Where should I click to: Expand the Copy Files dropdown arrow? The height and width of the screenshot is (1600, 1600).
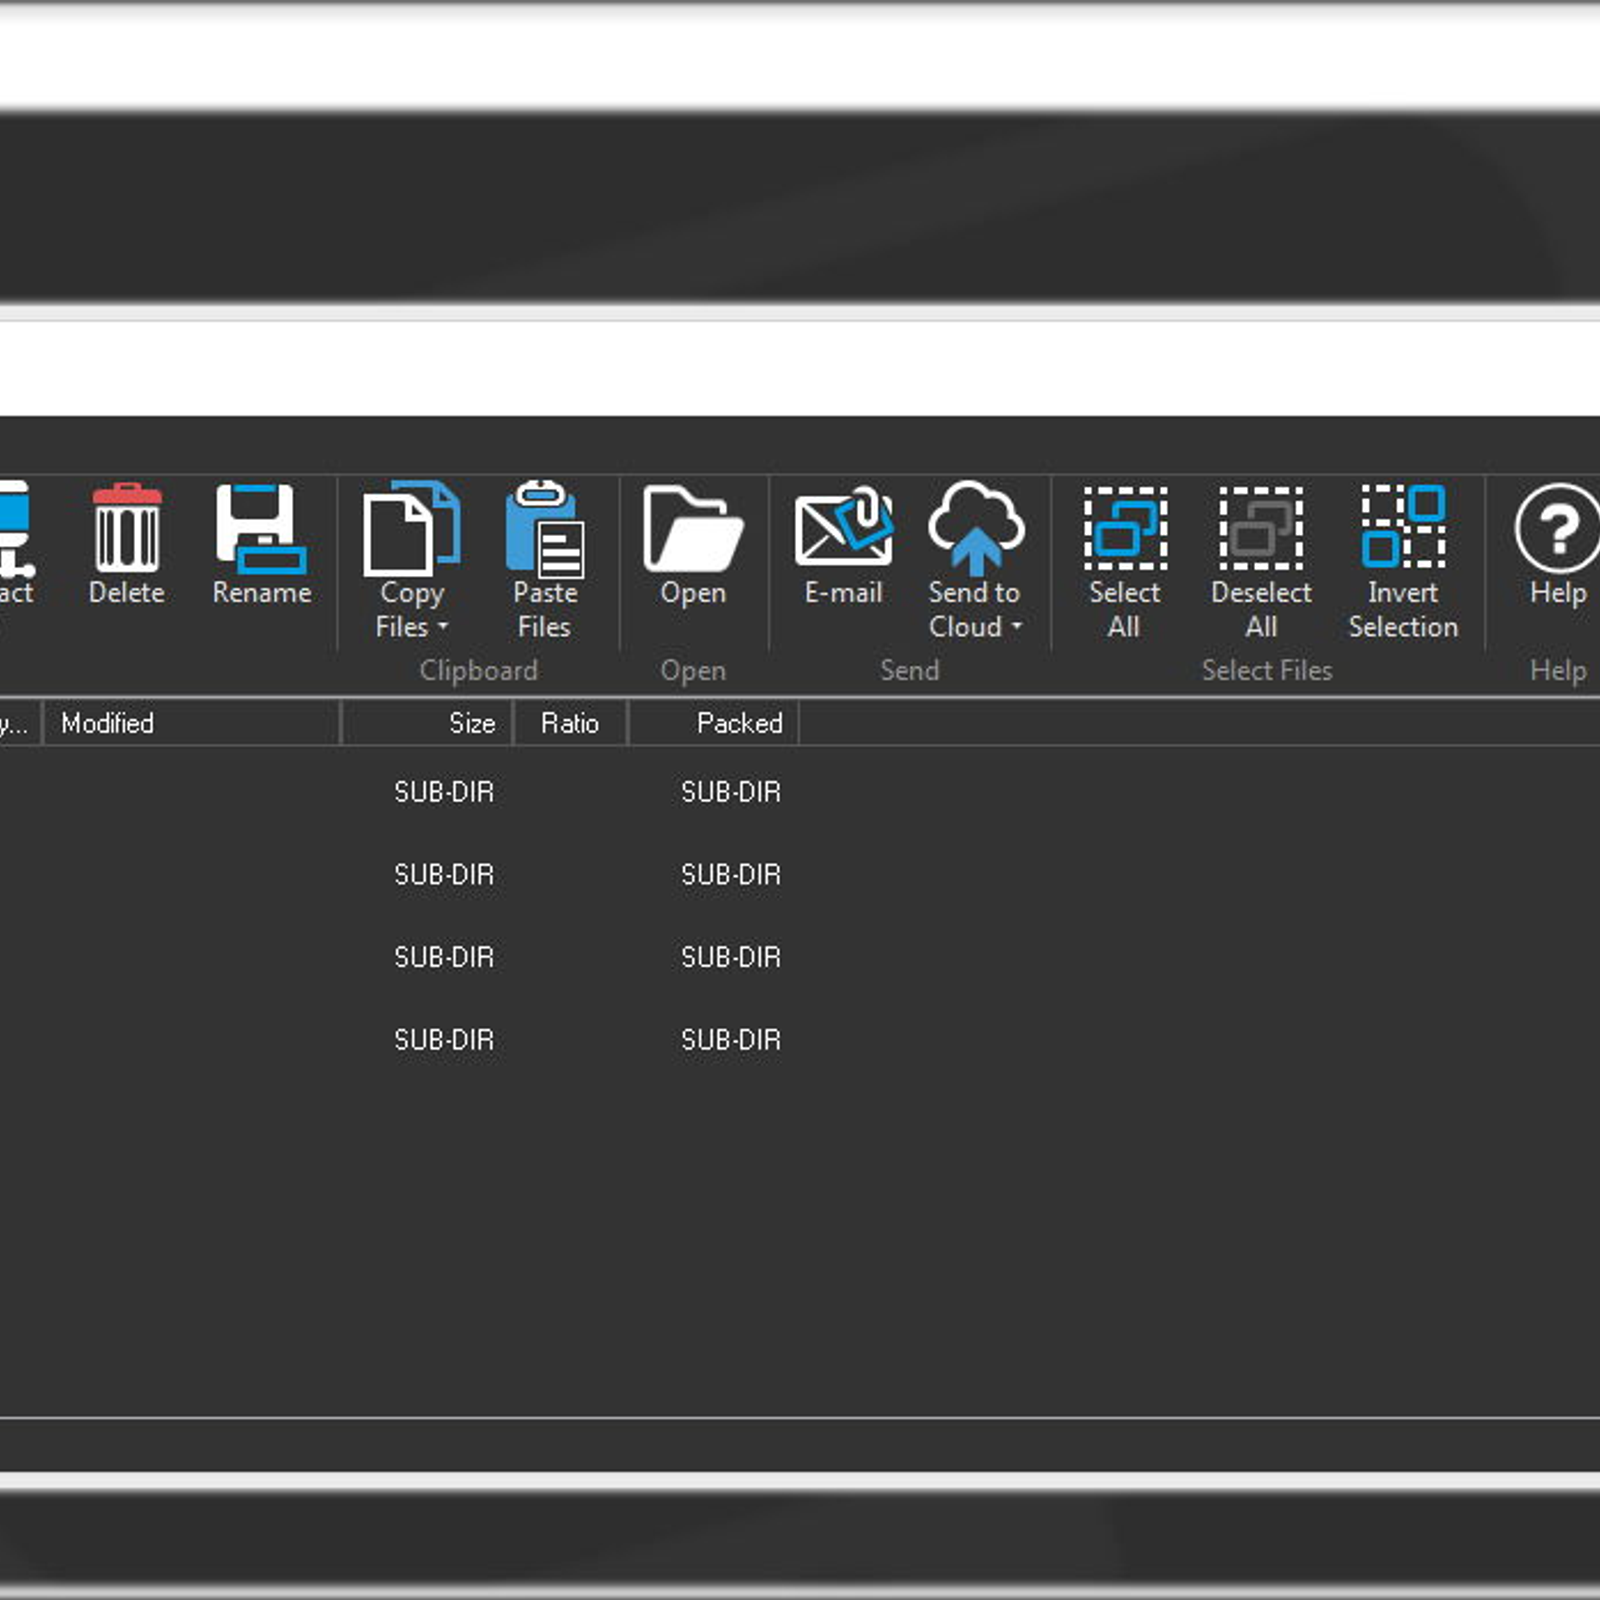coord(442,627)
